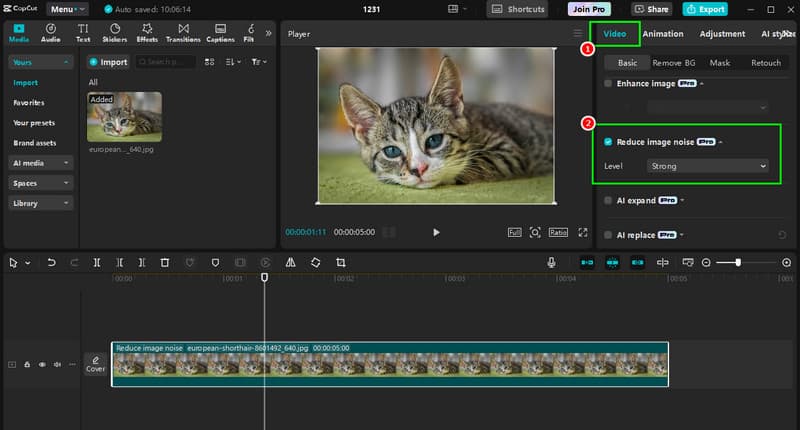Click the marker shield icon in toolbar
This screenshot has width=800, height=430.
[x=215, y=263]
